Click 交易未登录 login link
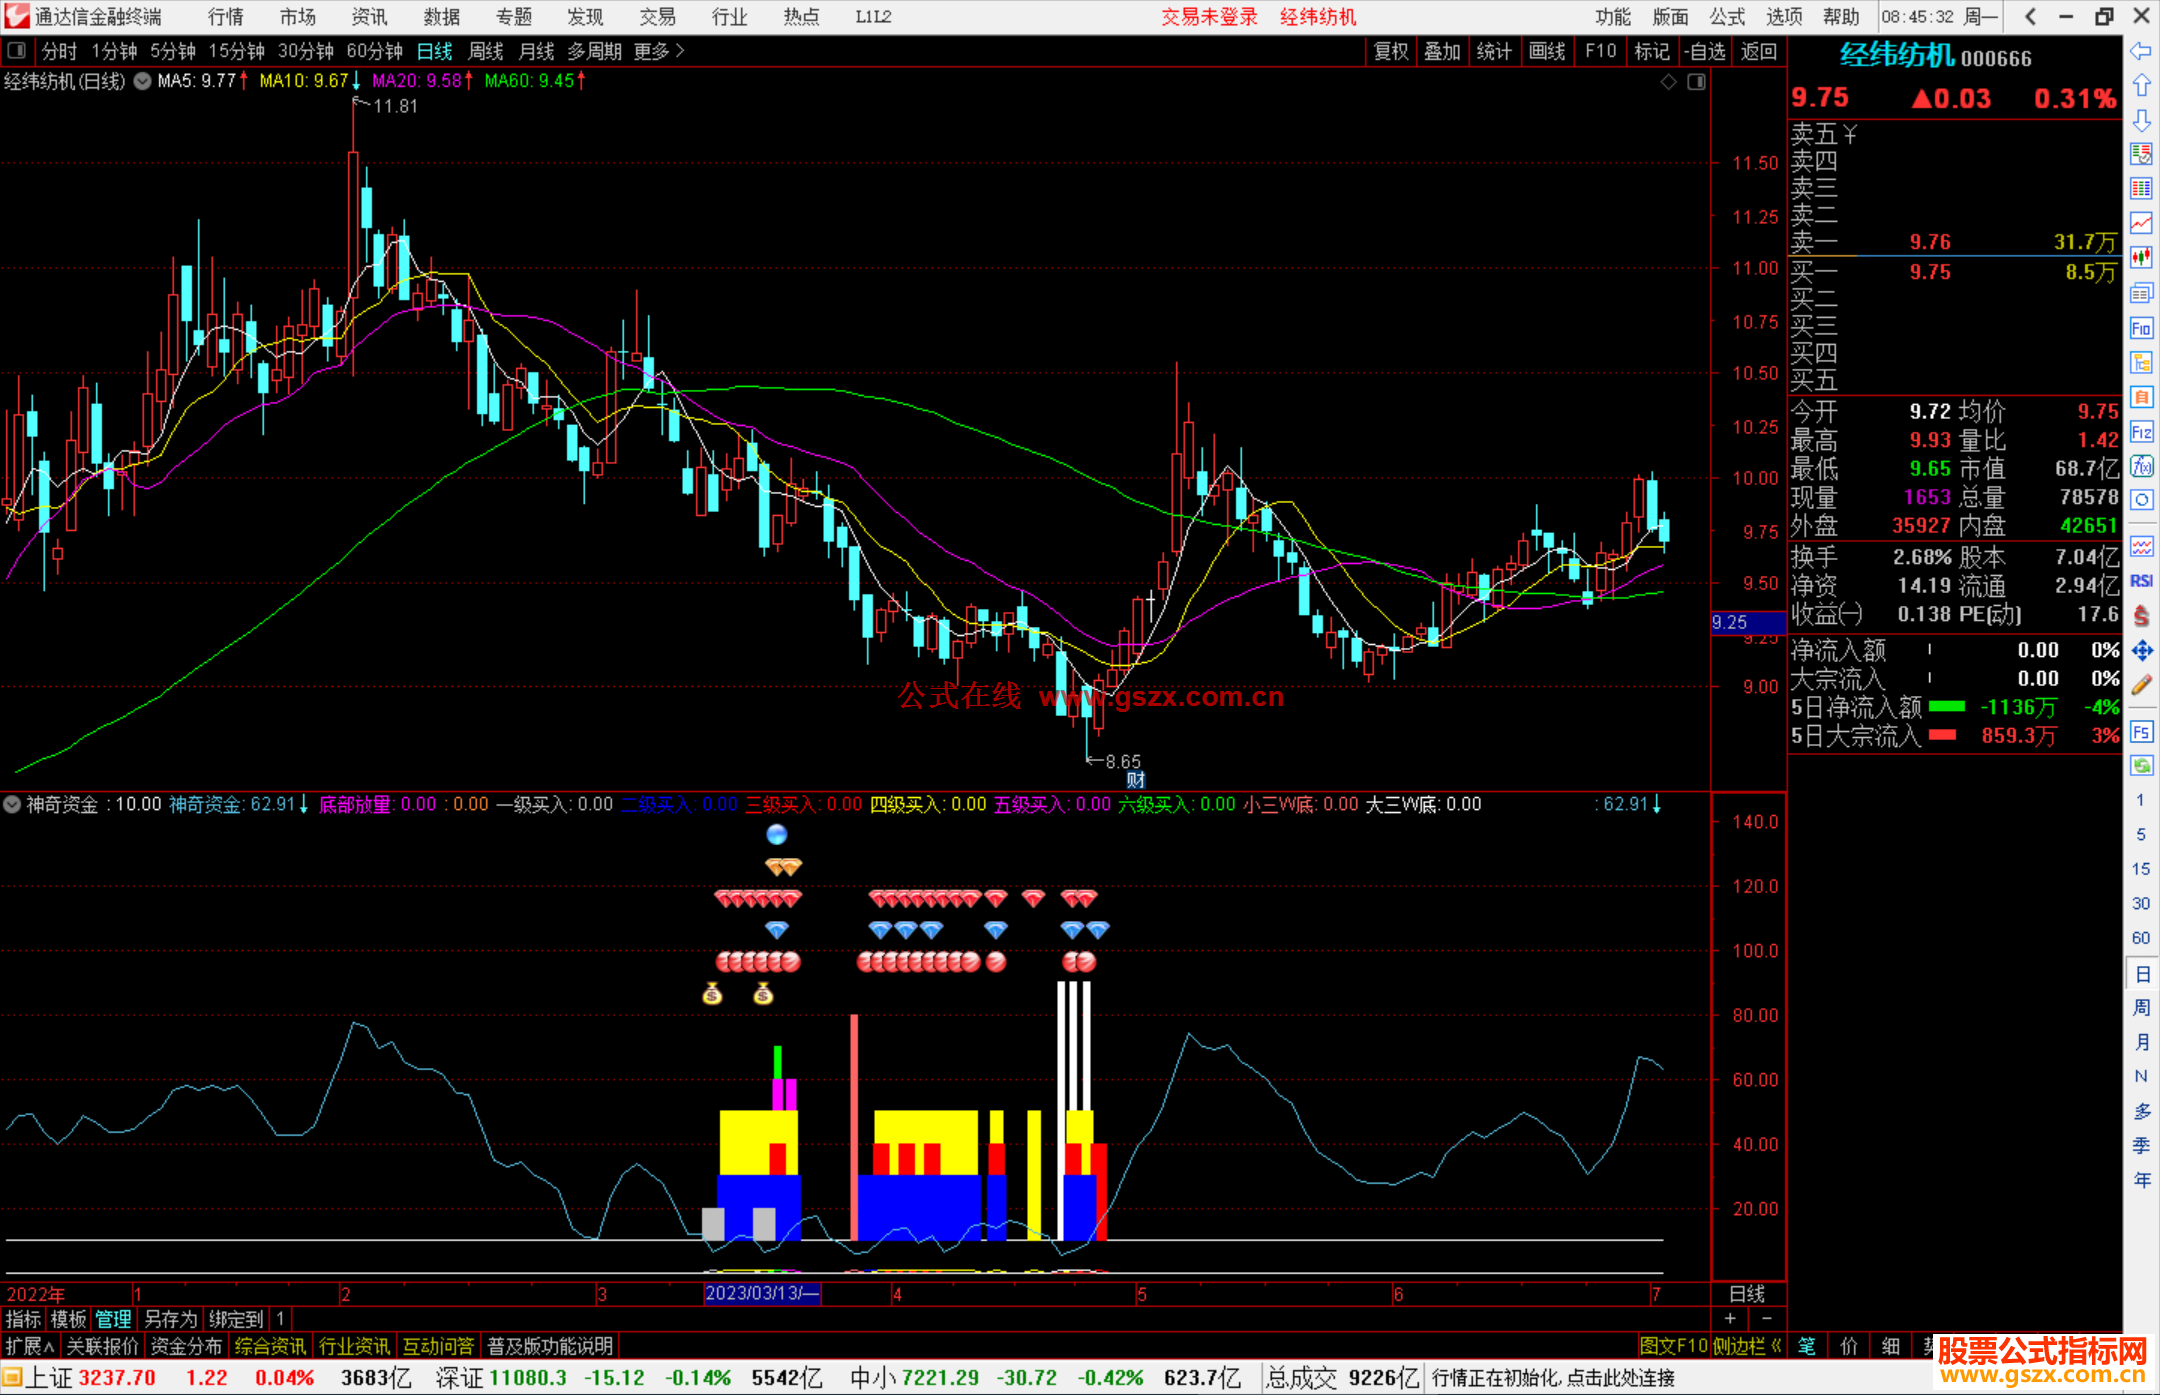The width and height of the screenshot is (2160, 1395). pyautogui.click(x=1208, y=17)
